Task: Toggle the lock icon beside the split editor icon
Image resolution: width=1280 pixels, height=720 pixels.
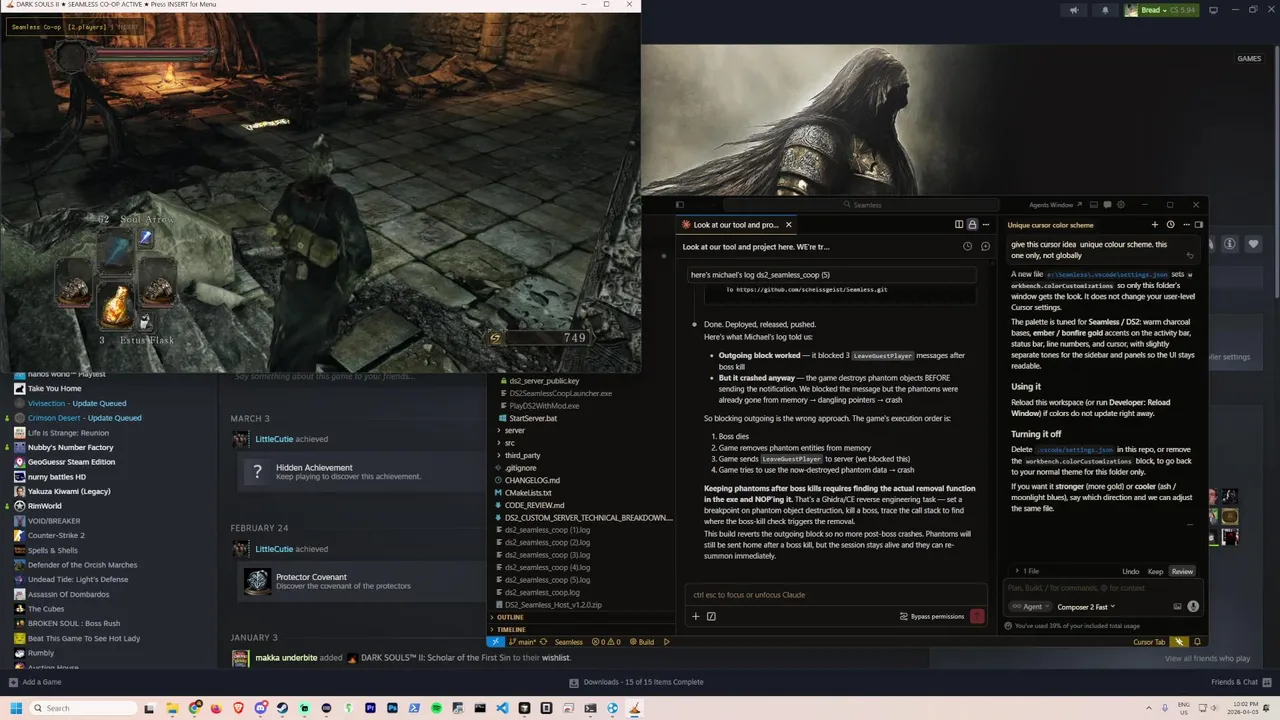Action: point(972,225)
